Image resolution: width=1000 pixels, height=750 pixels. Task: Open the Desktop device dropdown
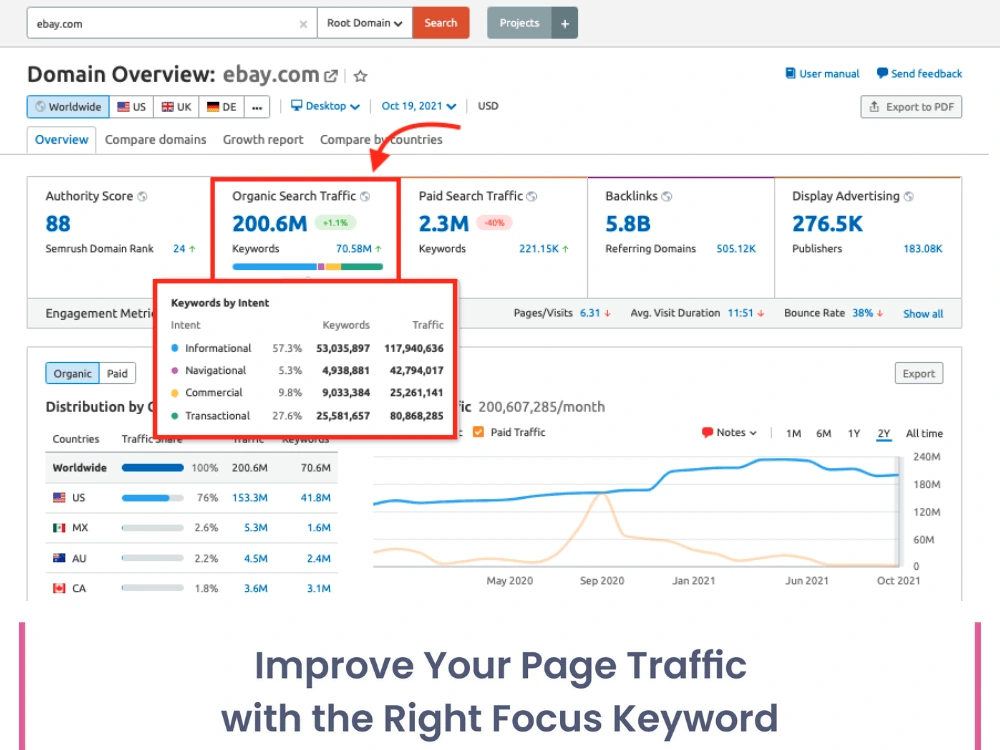point(325,106)
